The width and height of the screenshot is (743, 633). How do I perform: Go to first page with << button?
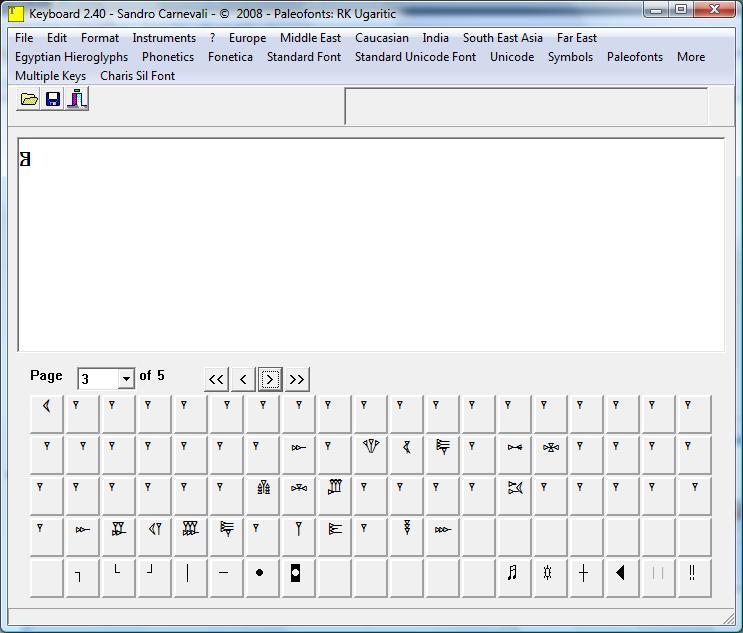coord(216,379)
